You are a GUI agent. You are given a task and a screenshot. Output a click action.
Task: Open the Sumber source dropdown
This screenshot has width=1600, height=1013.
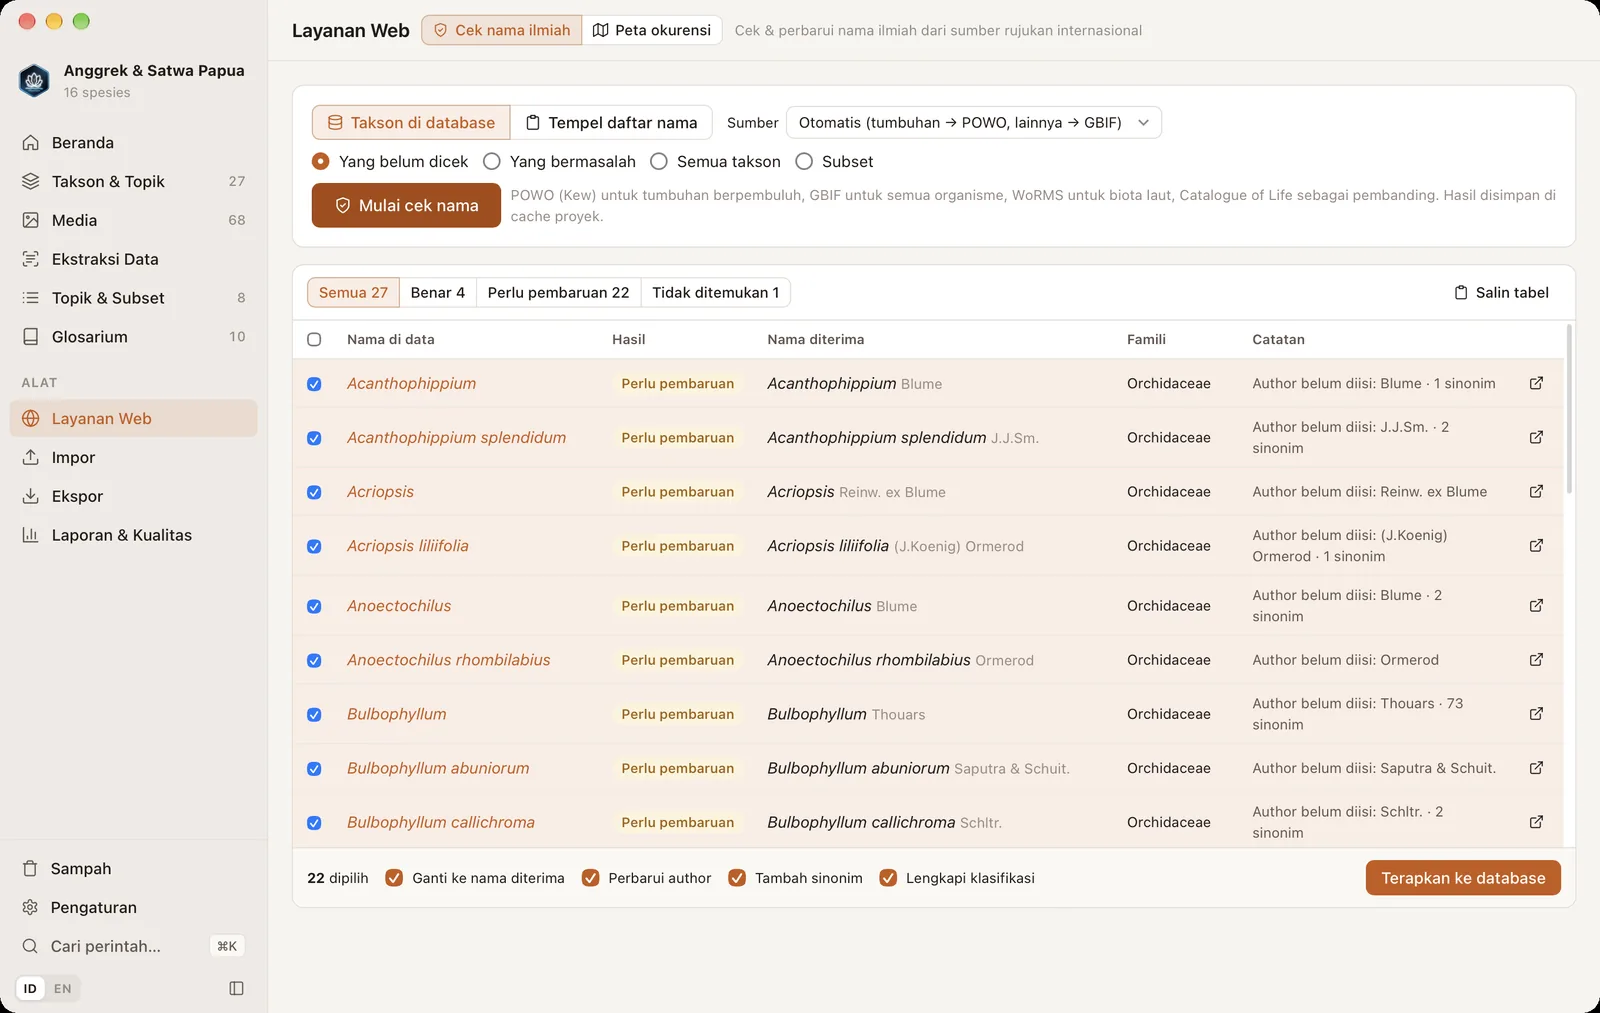coord(974,122)
